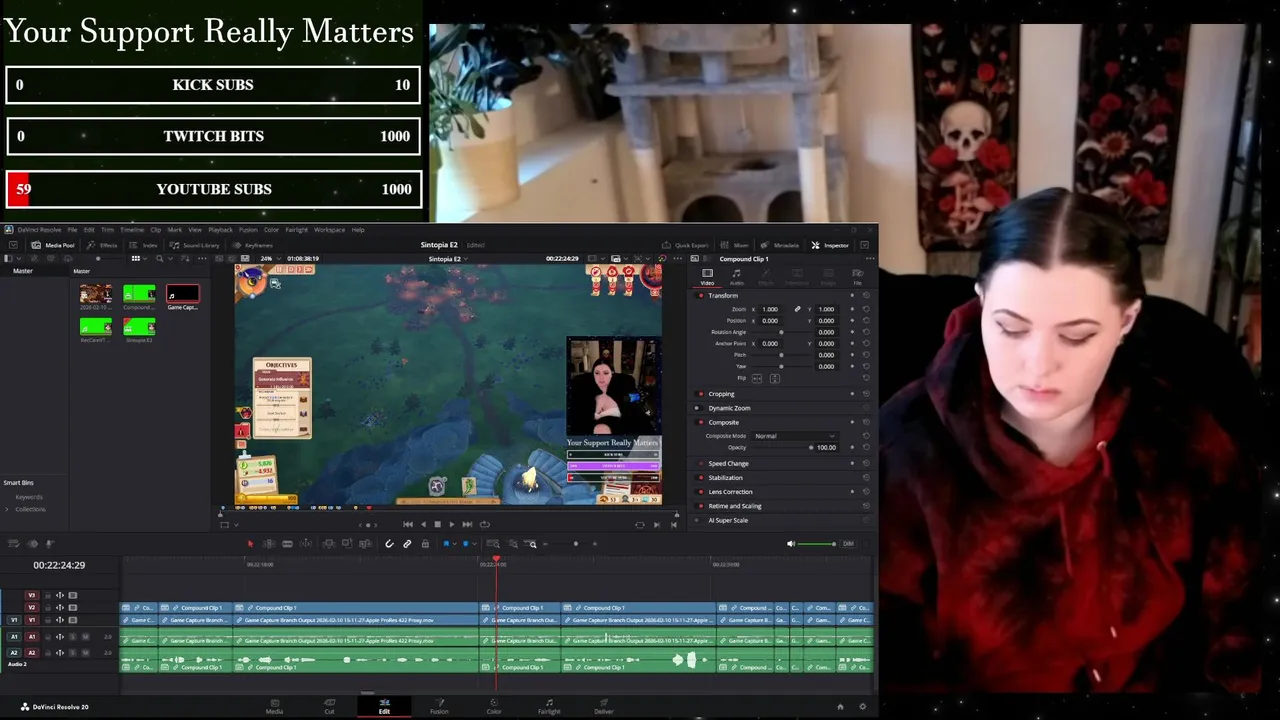Viewport: 1280px width, 720px height.
Task: Open the File menu
Action: coord(72,230)
